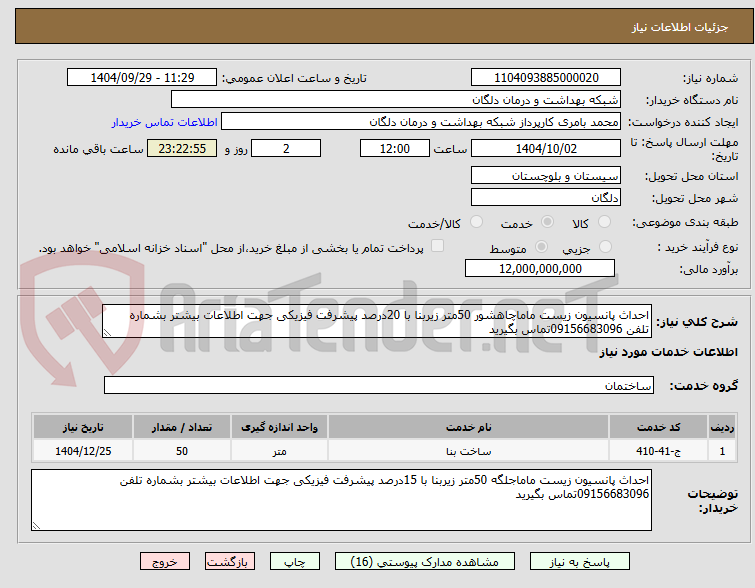The image size is (755, 588).
Task: Click the واحد اندازه گیری column header
Action: (279, 427)
